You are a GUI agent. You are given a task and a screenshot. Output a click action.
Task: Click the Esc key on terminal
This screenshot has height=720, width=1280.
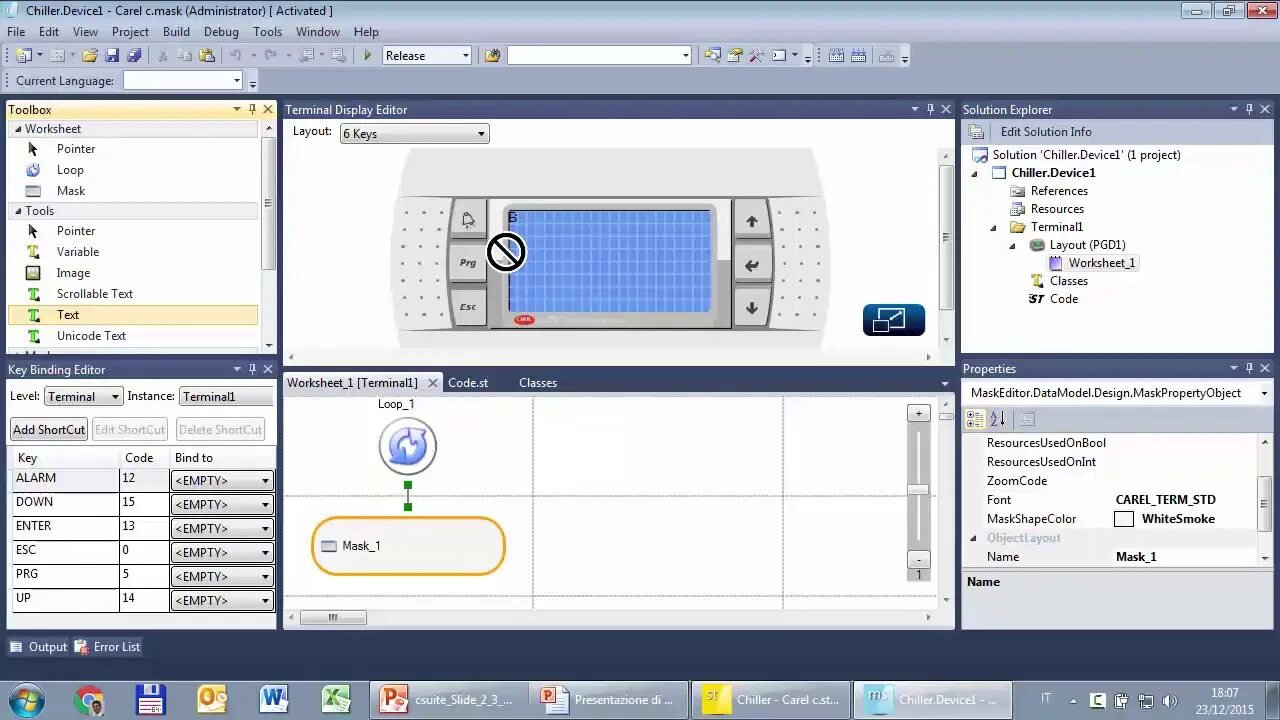pyautogui.click(x=468, y=306)
